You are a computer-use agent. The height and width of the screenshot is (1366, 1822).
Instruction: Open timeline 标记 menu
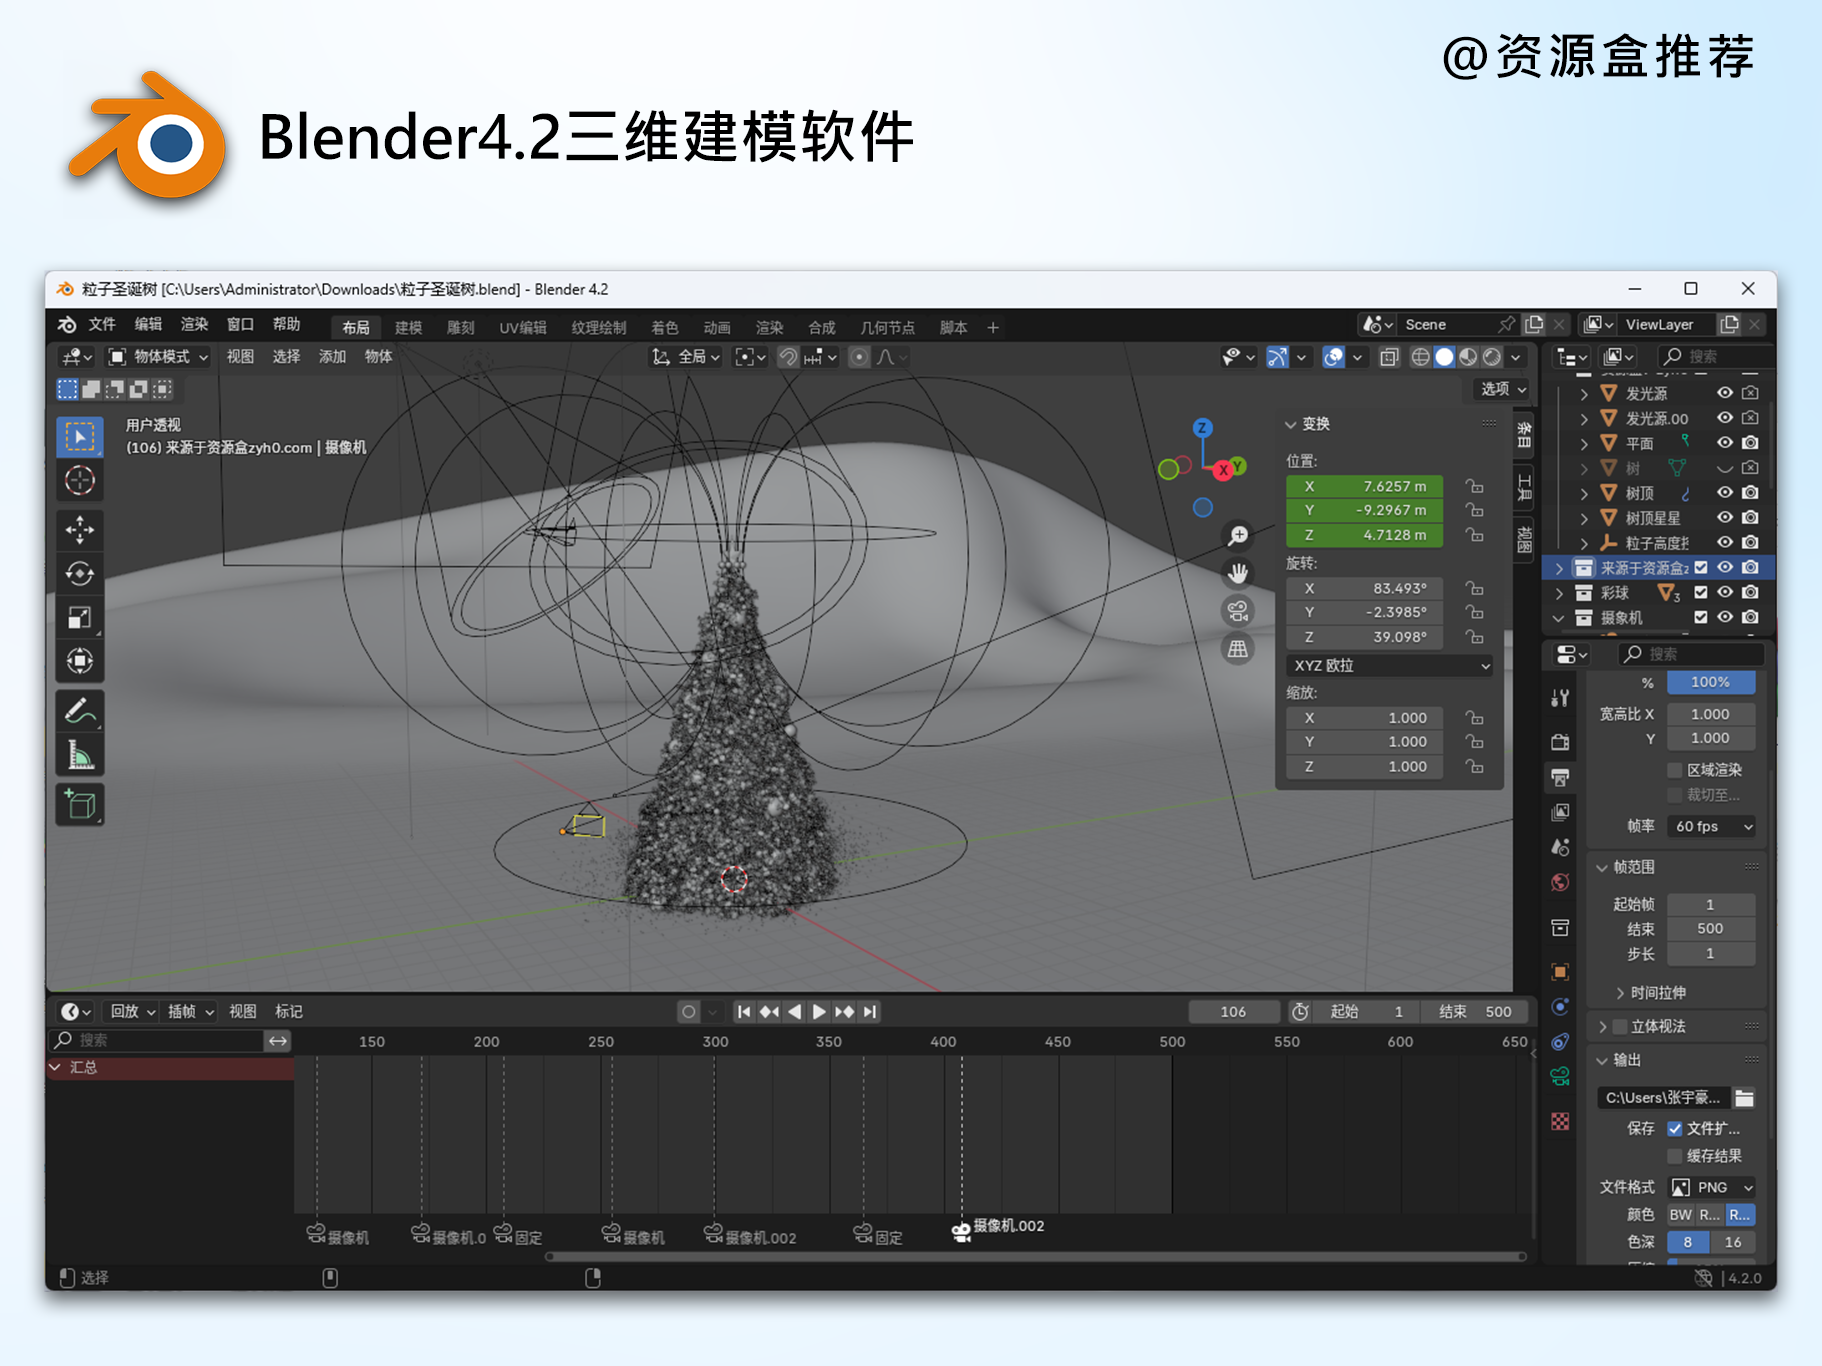click(289, 1012)
